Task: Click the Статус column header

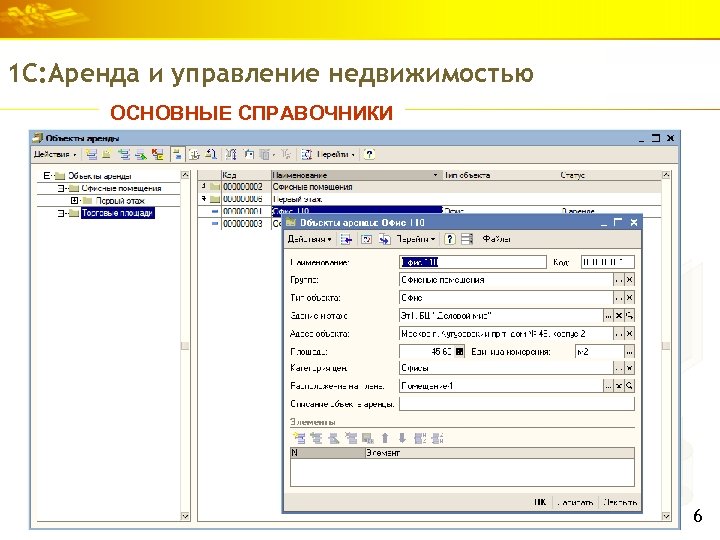Action: (609, 175)
